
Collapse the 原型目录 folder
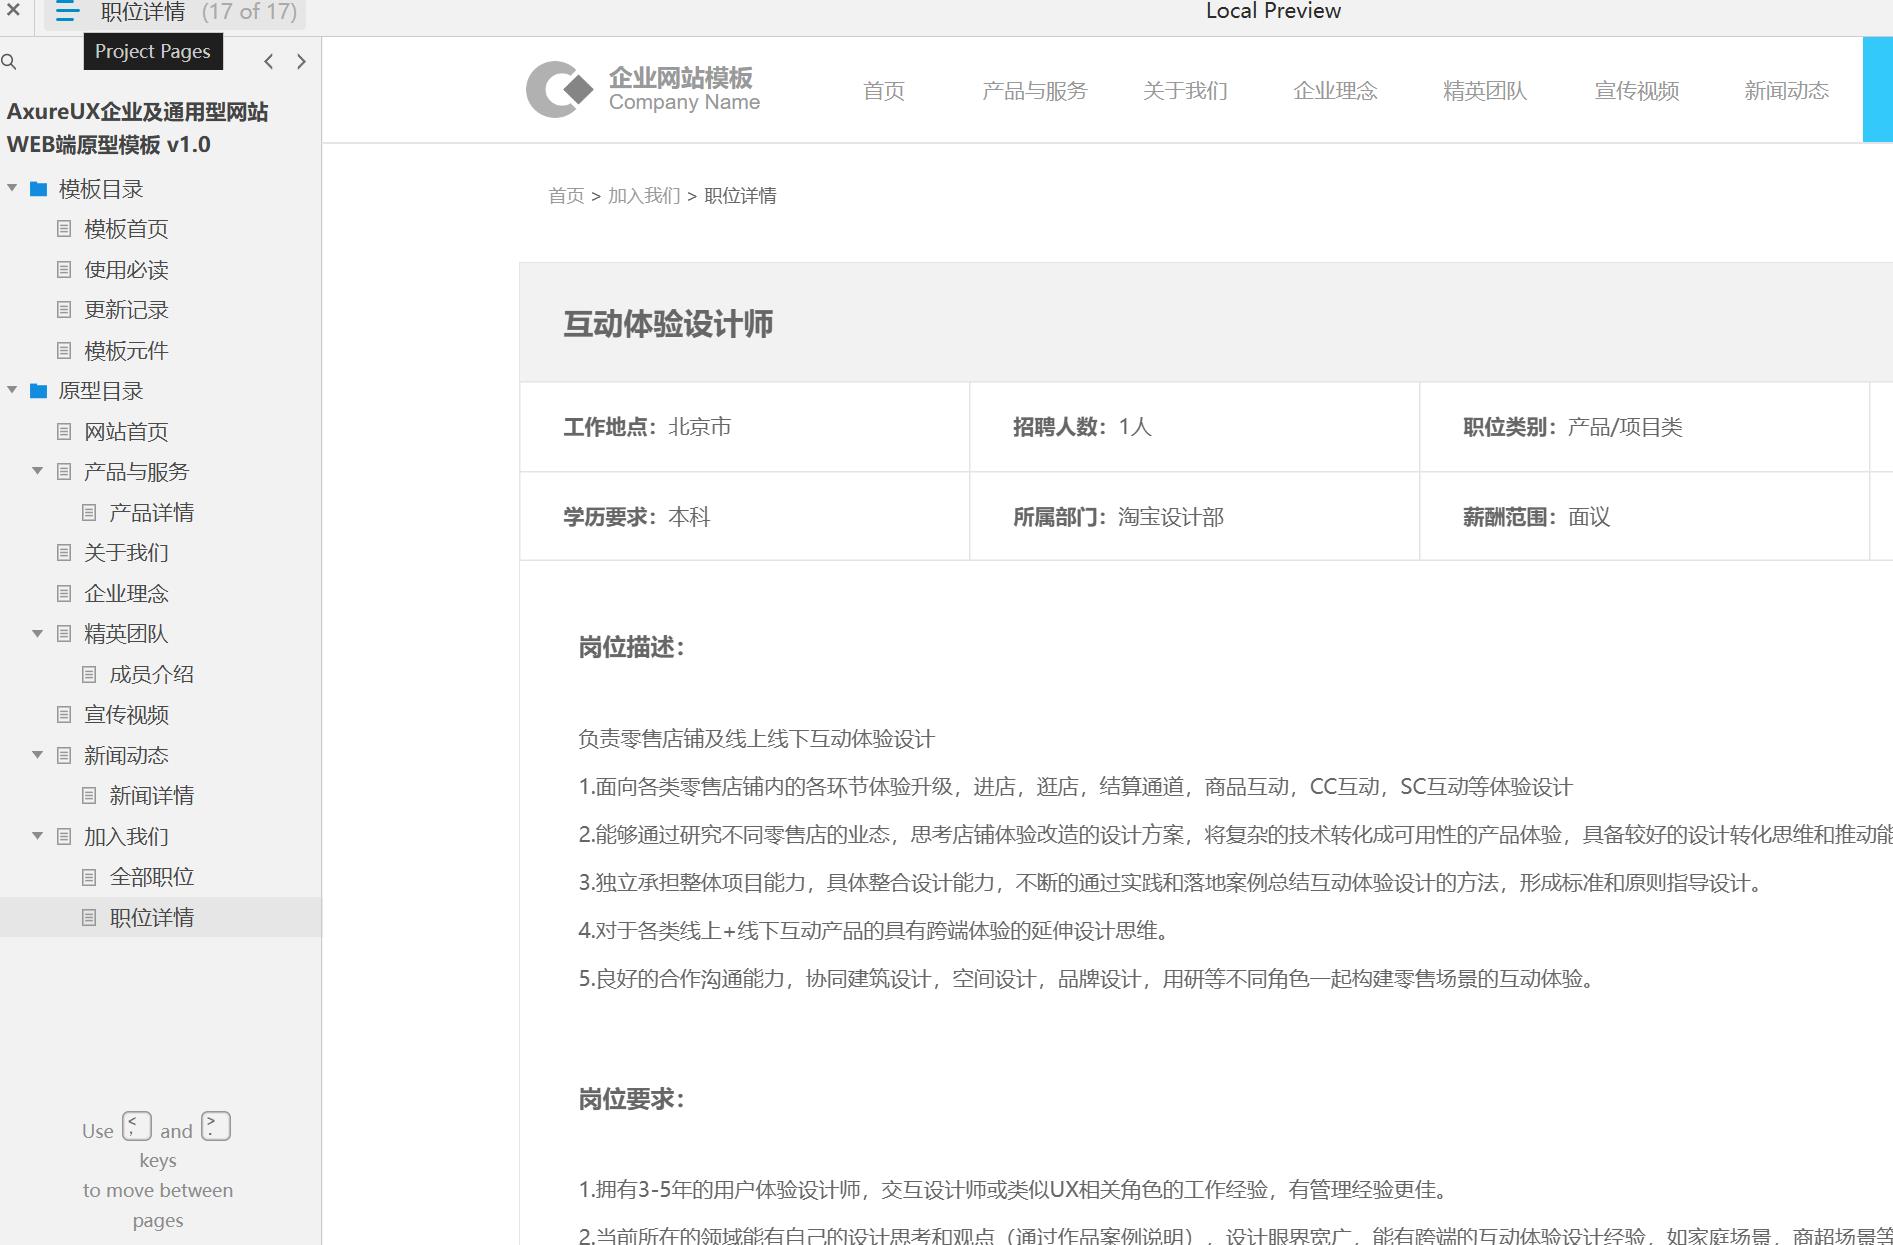(12, 390)
